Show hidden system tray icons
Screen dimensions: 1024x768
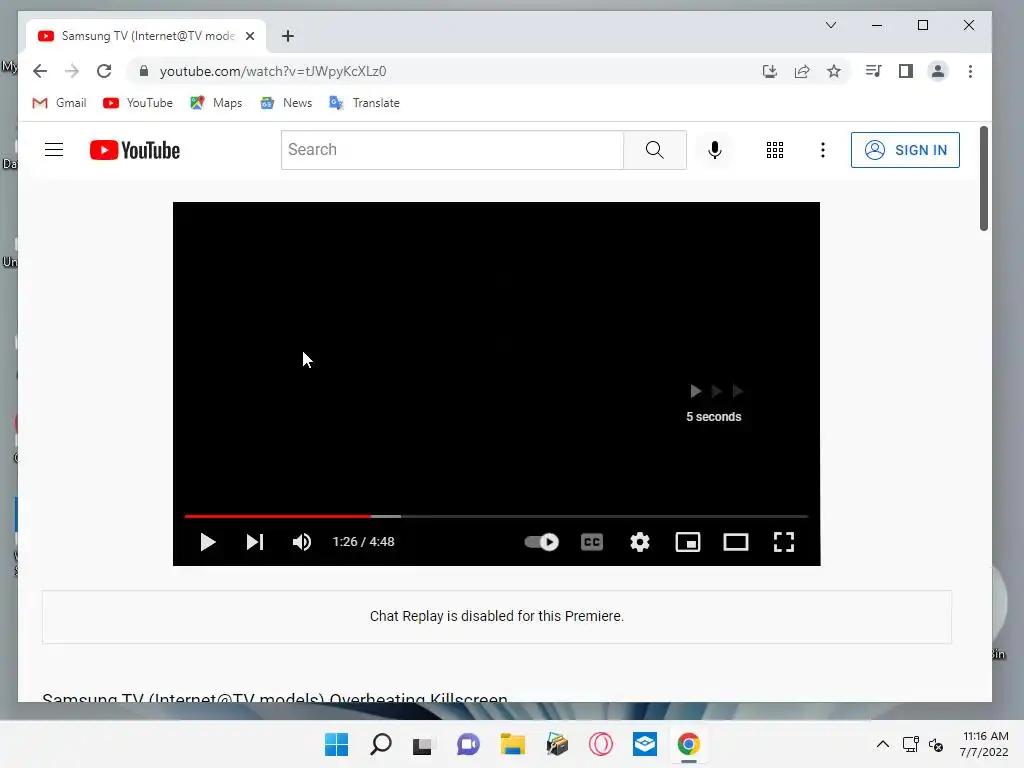883,744
